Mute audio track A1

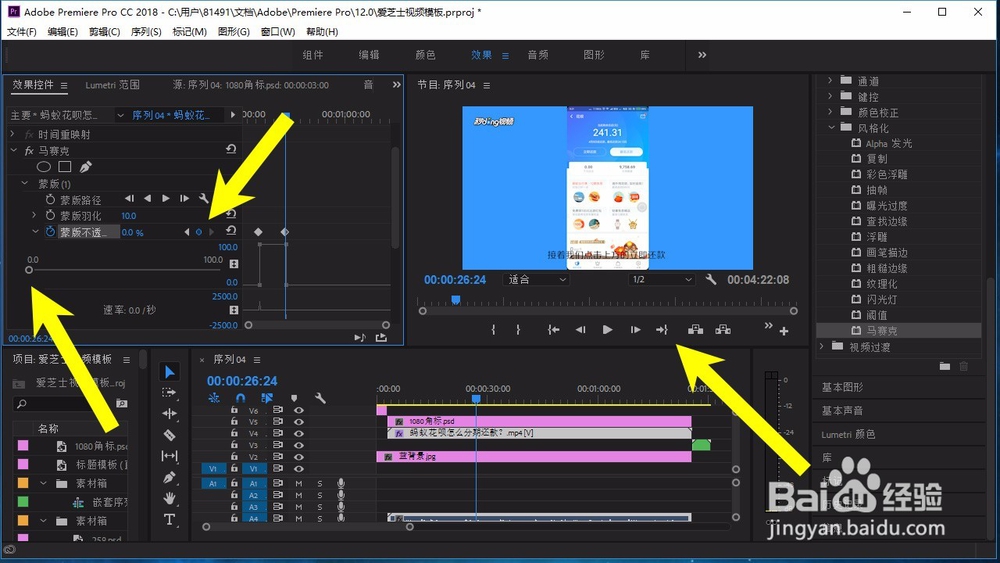(298, 484)
